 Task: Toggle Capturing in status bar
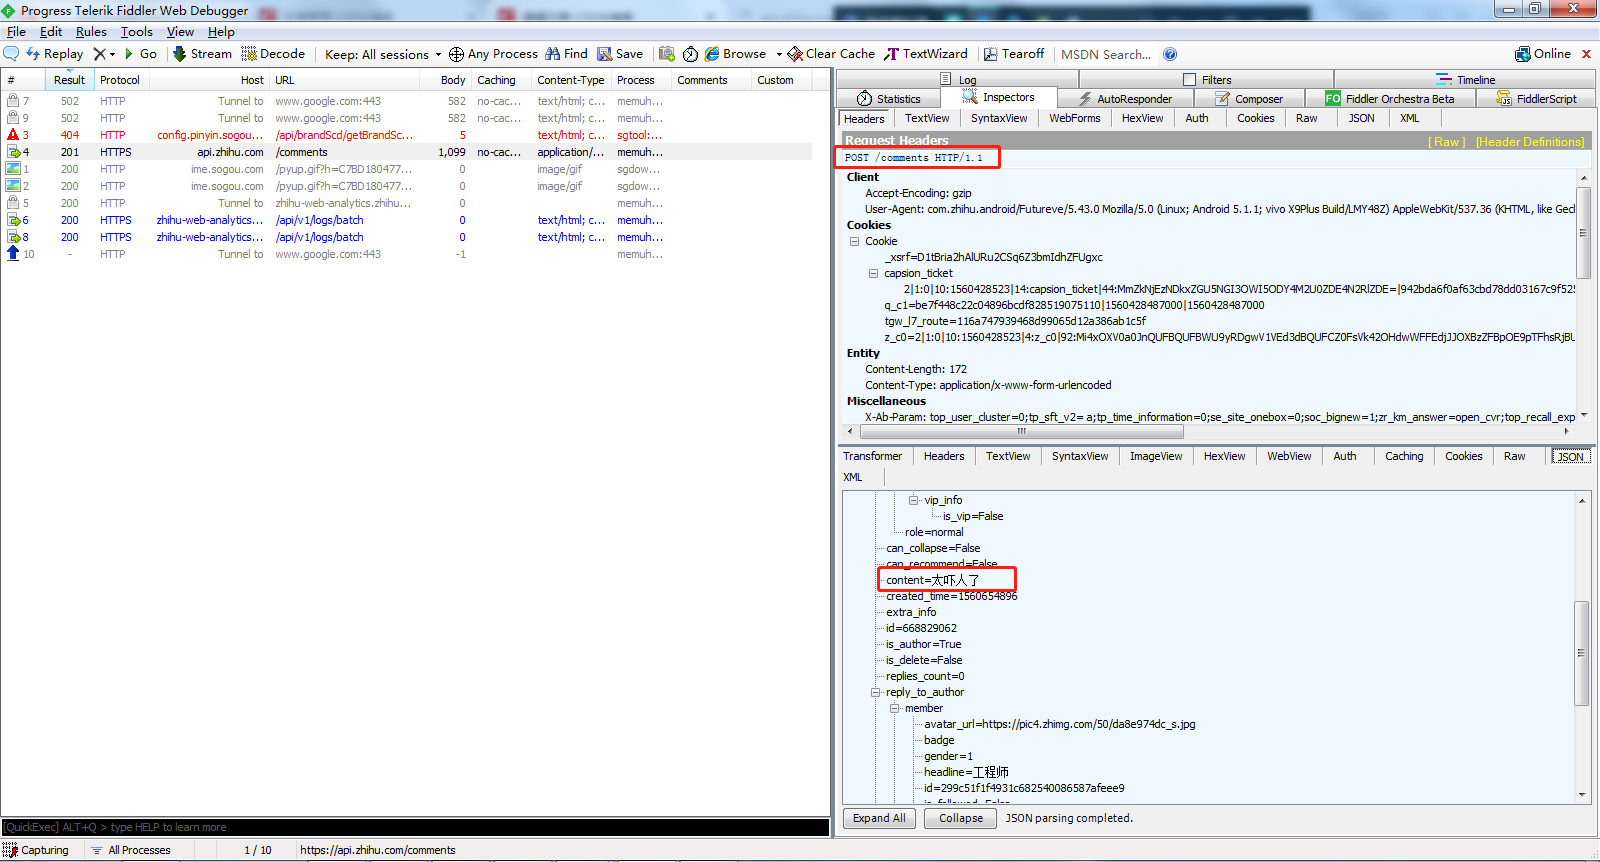click(x=36, y=850)
